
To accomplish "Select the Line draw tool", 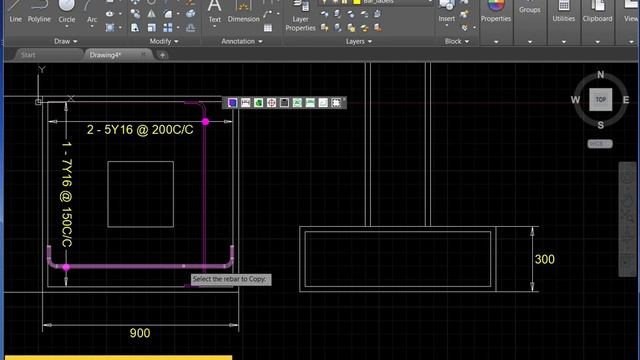I will 15,11.
